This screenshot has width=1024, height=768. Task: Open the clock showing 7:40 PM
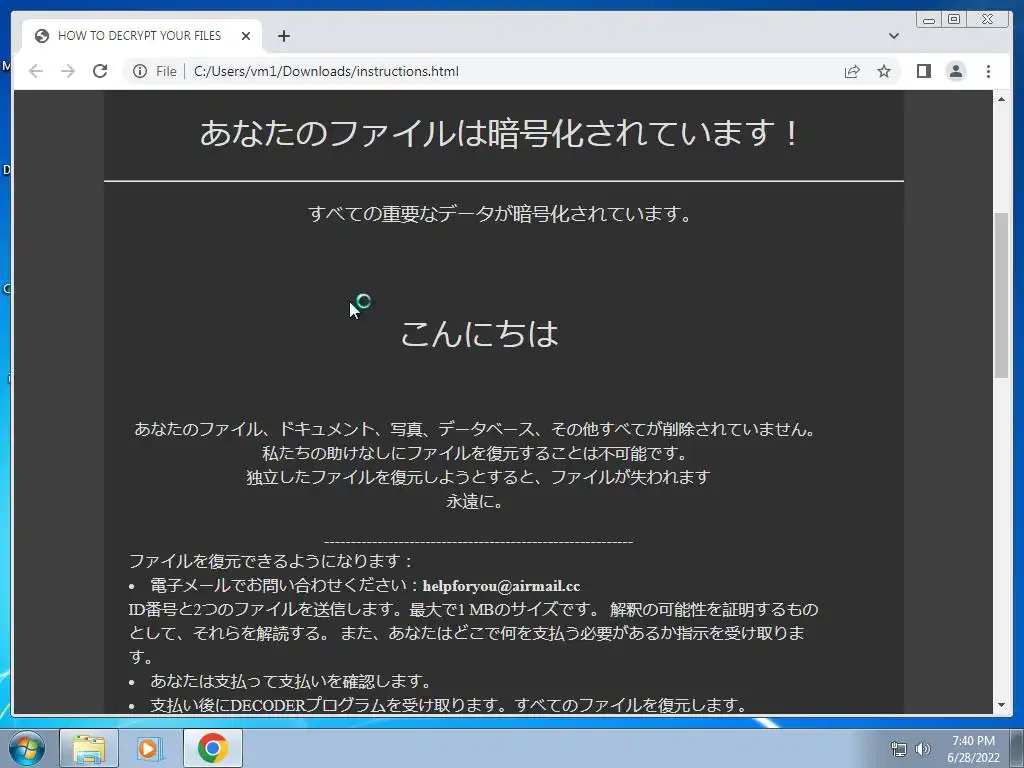point(973,749)
